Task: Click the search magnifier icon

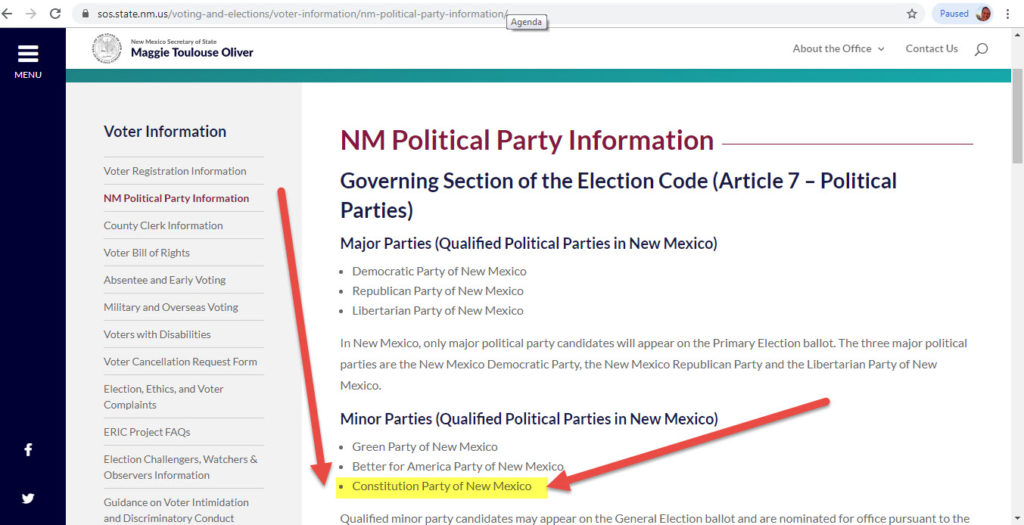Action: coord(981,49)
